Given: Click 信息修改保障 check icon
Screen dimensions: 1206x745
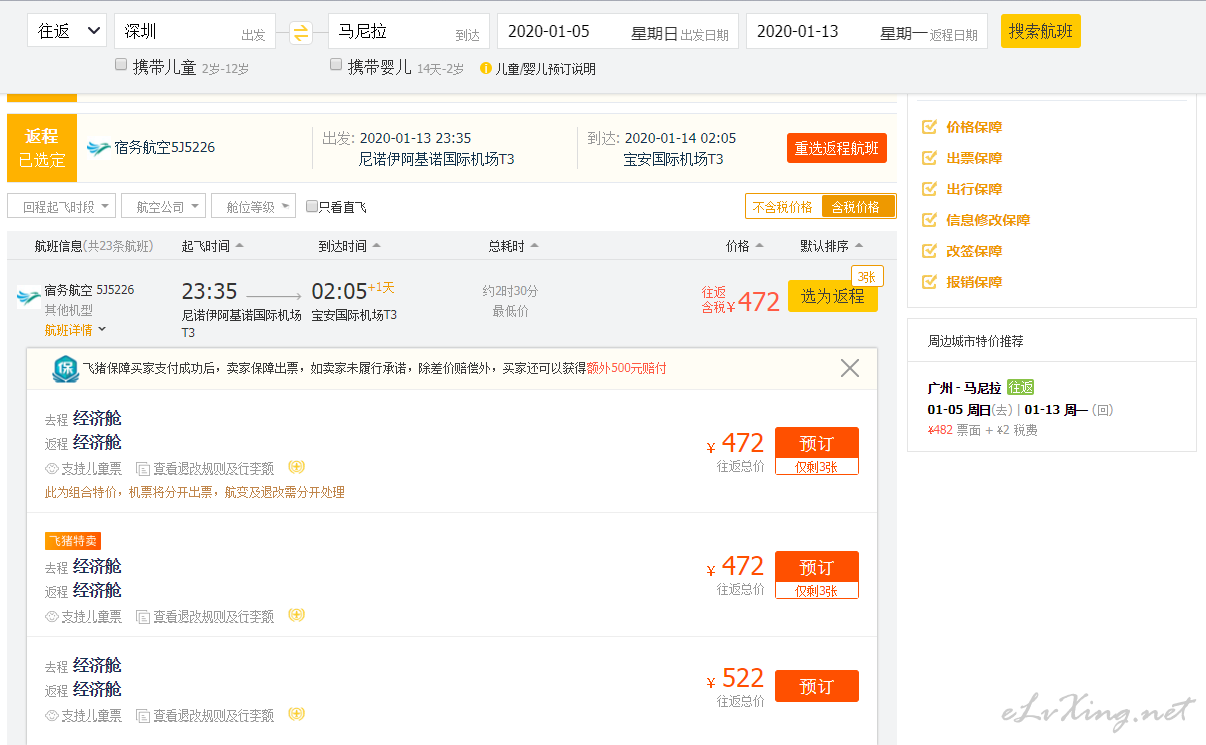Looking at the screenshot, I should (929, 220).
